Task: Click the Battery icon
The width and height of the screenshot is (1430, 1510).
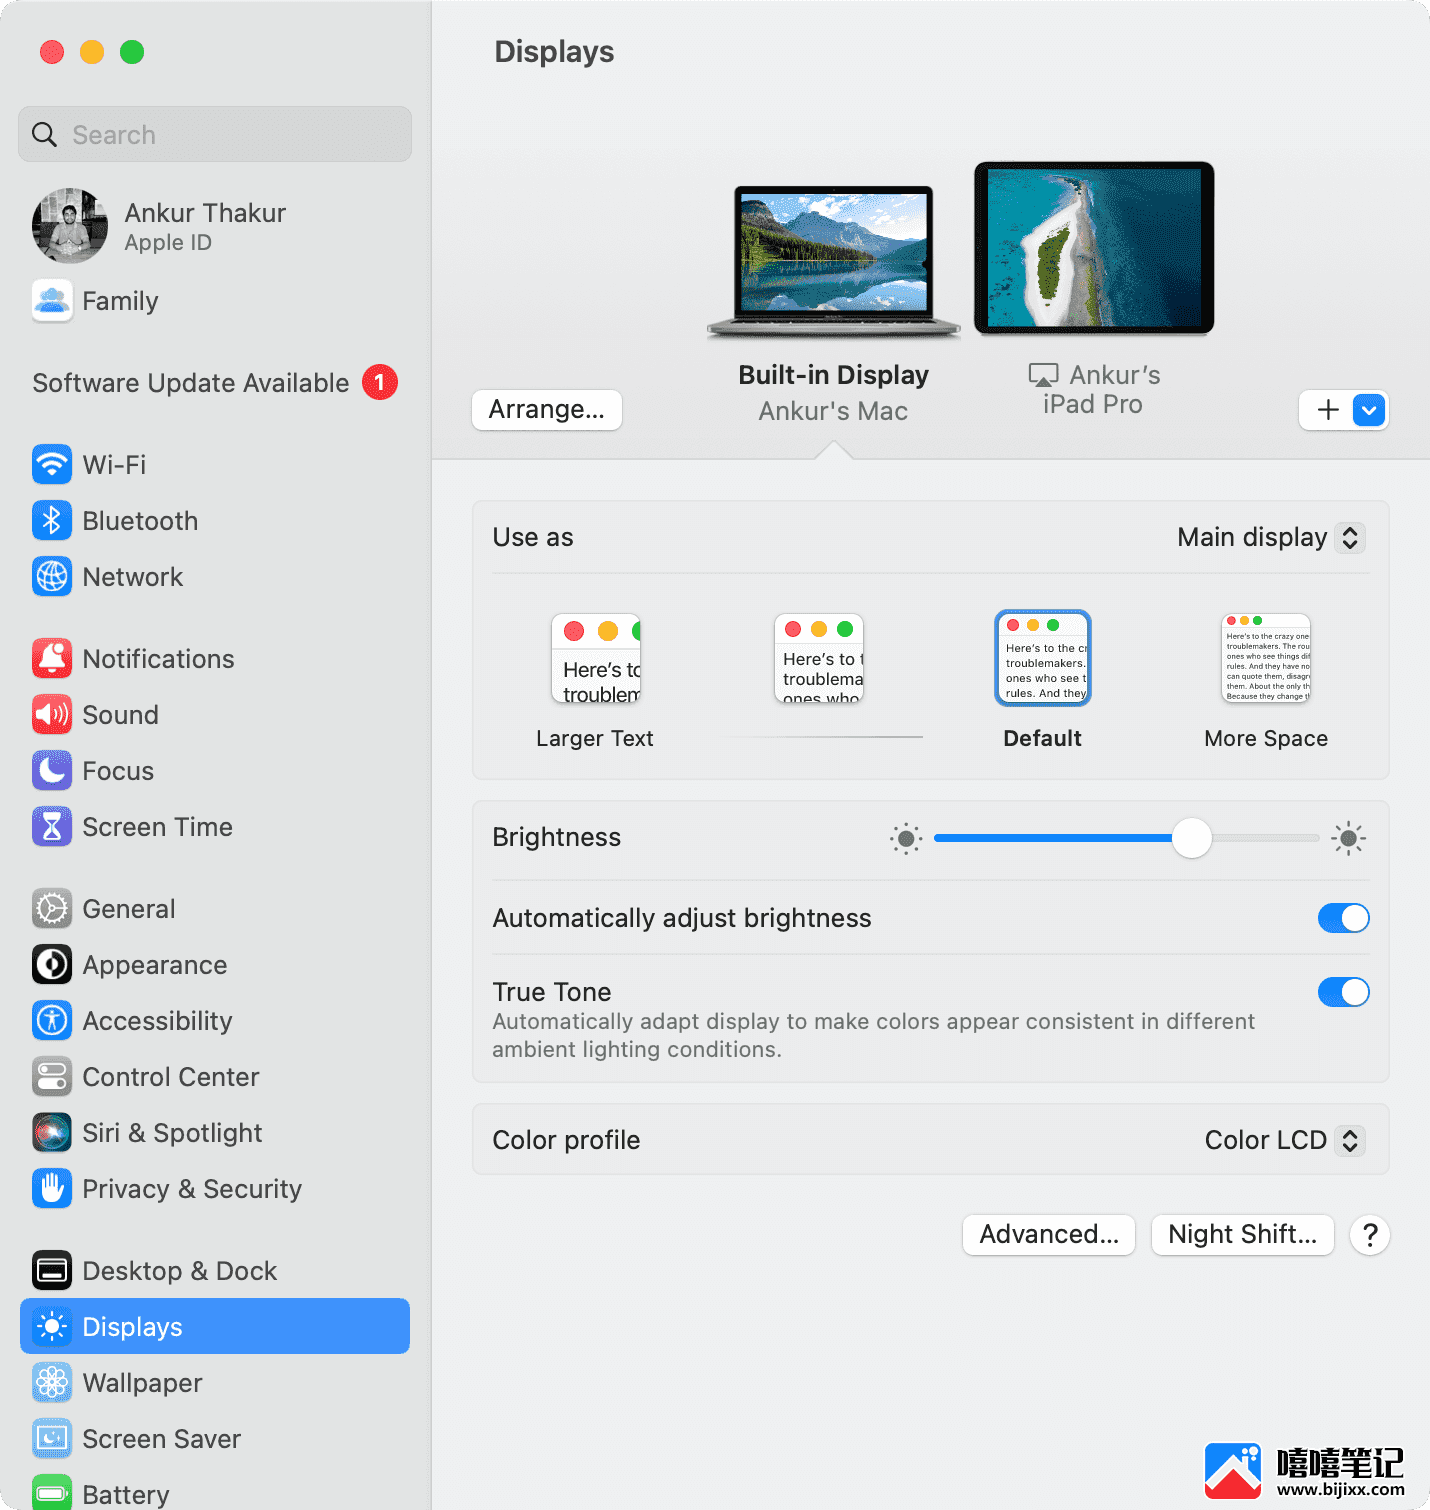Action: (x=52, y=1492)
